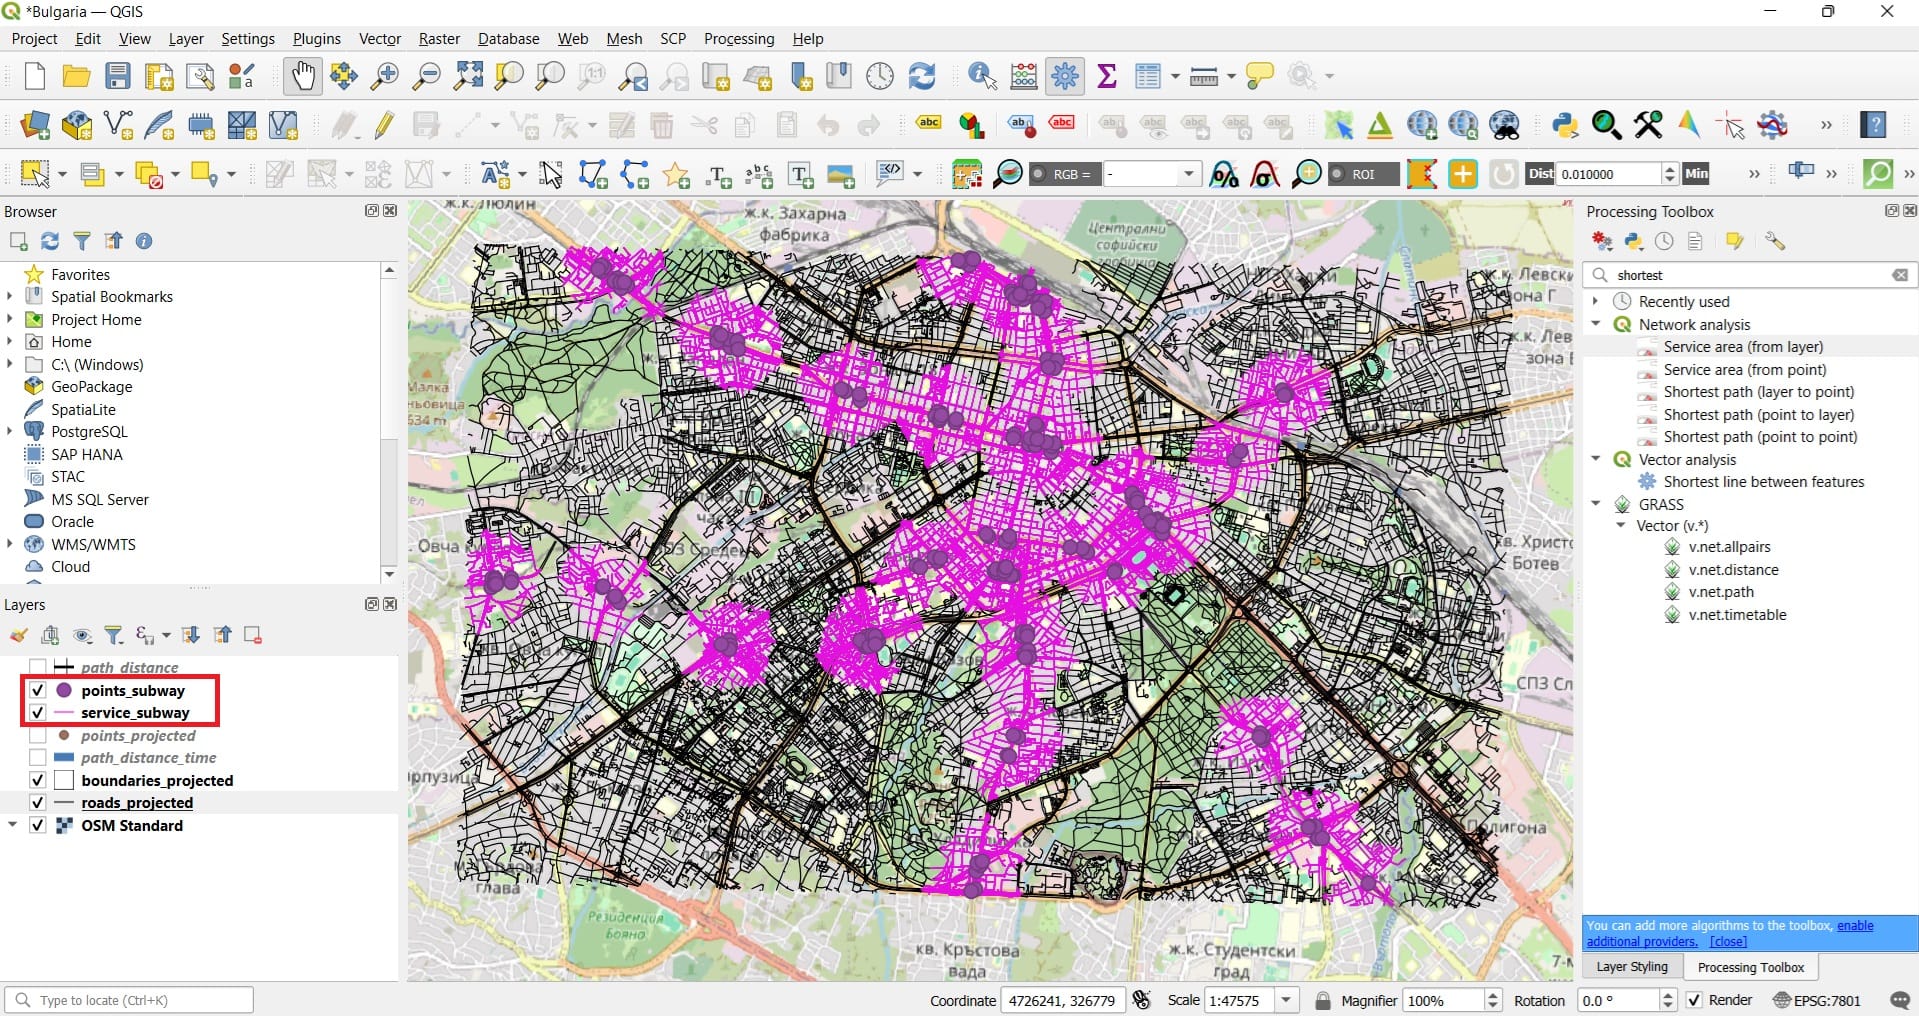This screenshot has height=1016, width=1919.
Task: Collapse the Vector (v.*) subgroup
Action: (x=1621, y=525)
